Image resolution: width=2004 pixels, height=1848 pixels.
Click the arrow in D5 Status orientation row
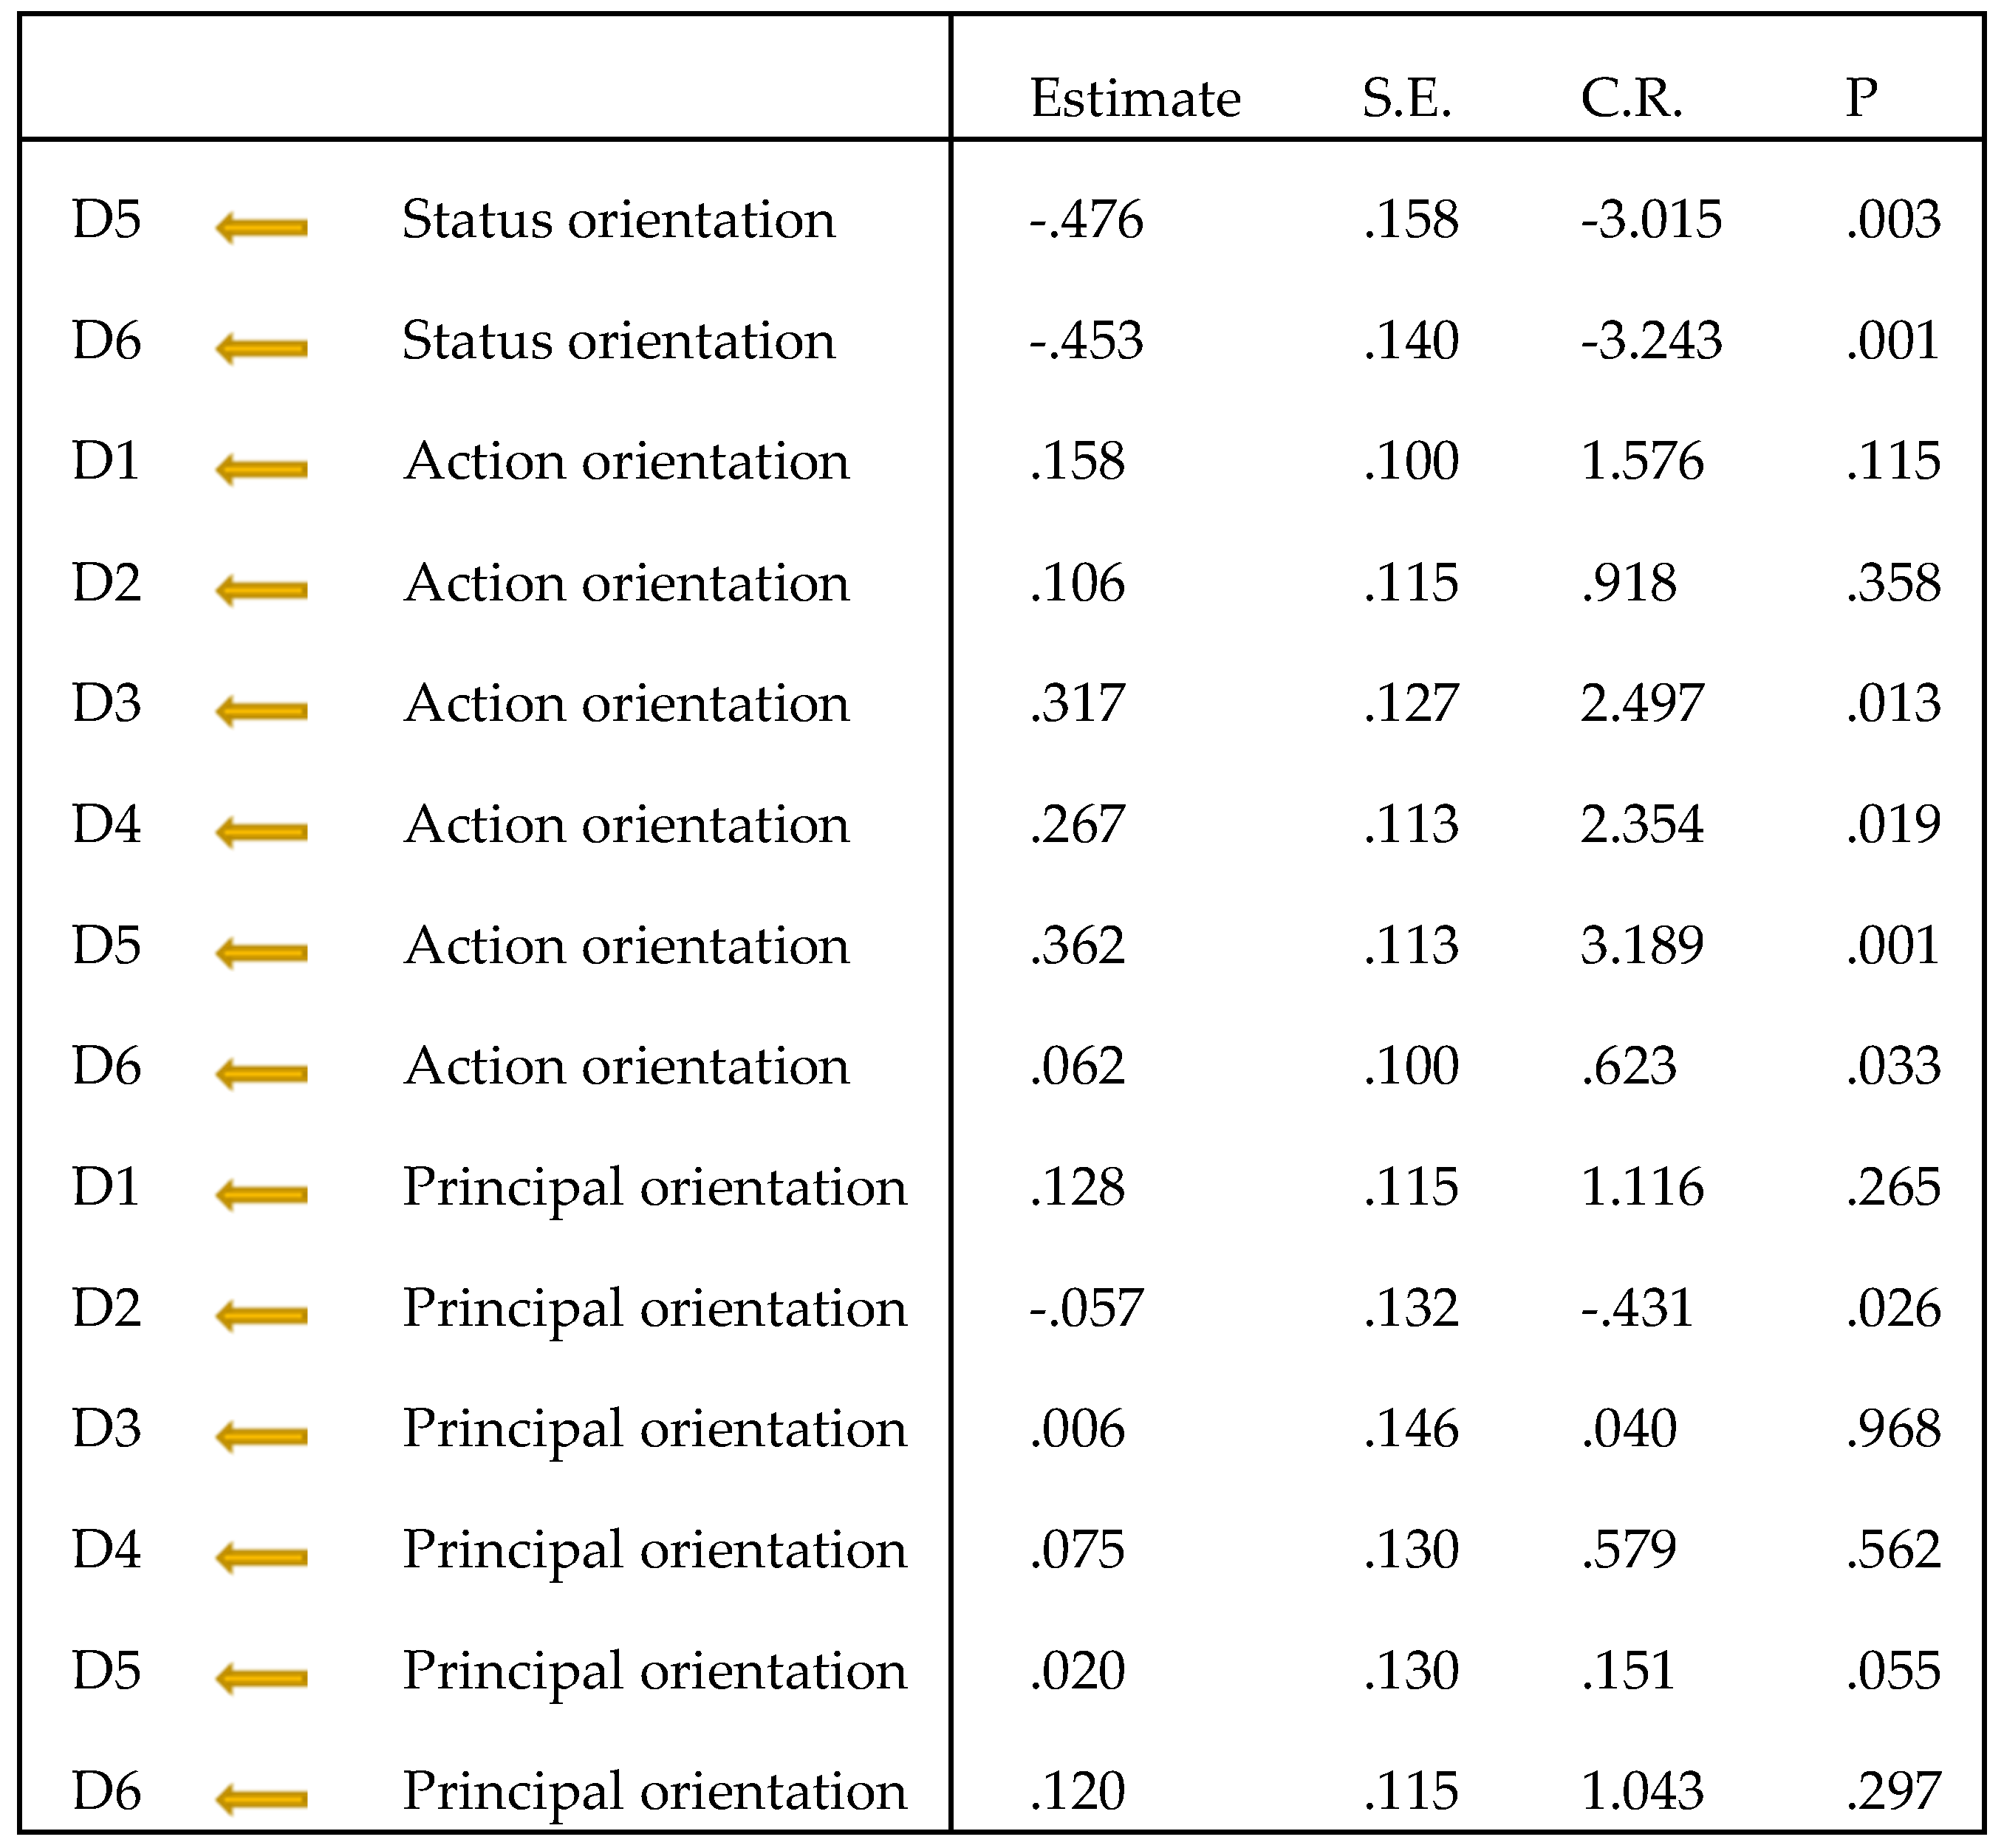coord(261,228)
